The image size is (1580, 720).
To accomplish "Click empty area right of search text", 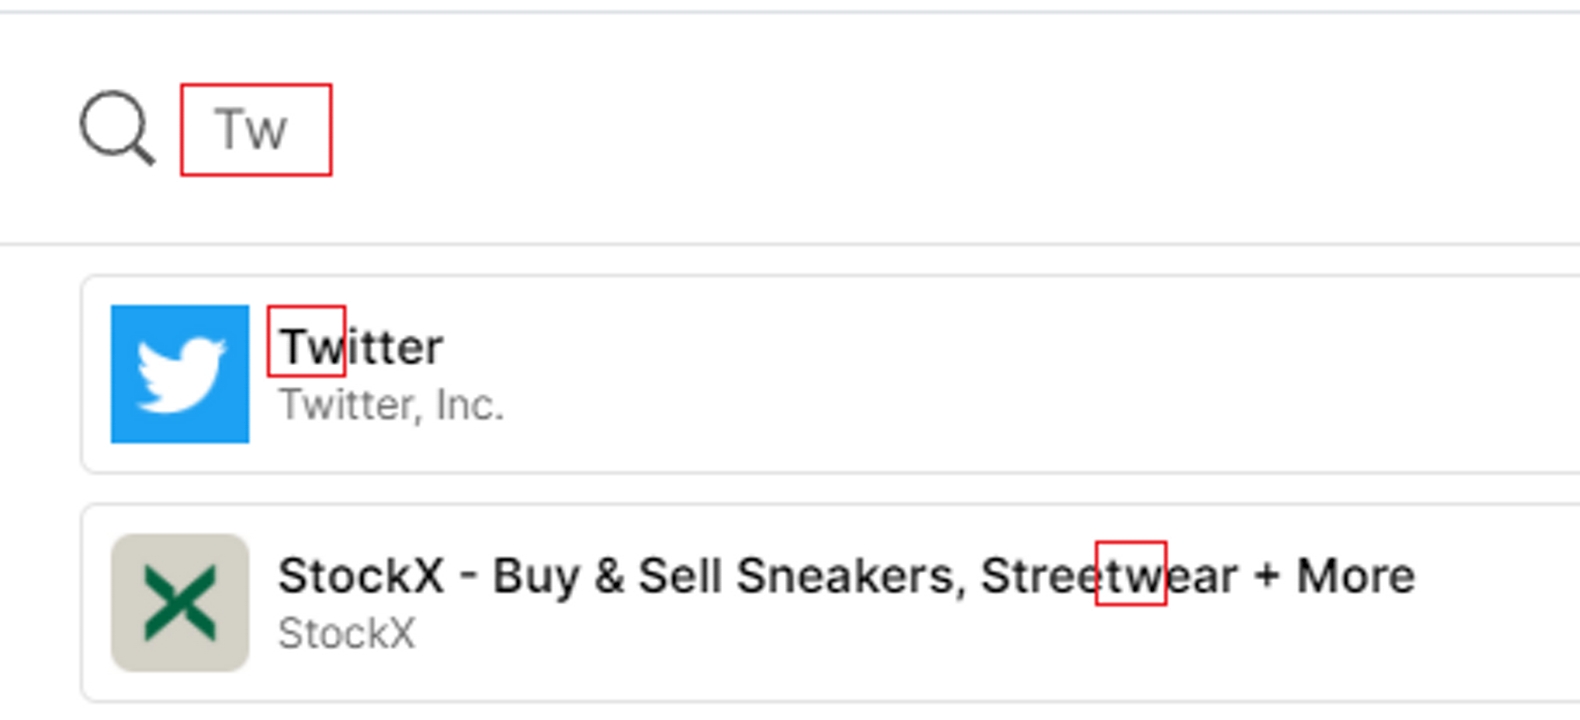I will pos(800,130).
